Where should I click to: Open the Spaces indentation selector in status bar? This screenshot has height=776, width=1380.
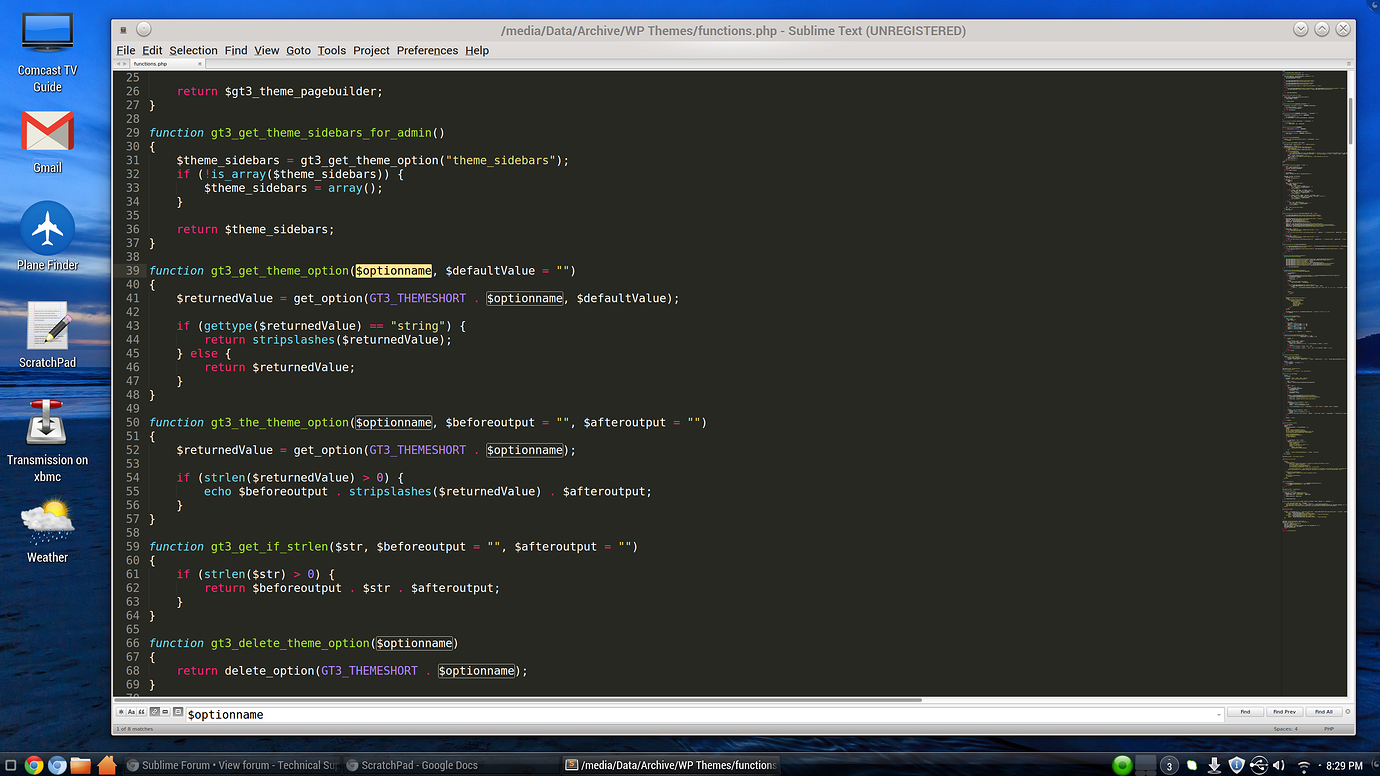pyautogui.click(x=1285, y=729)
